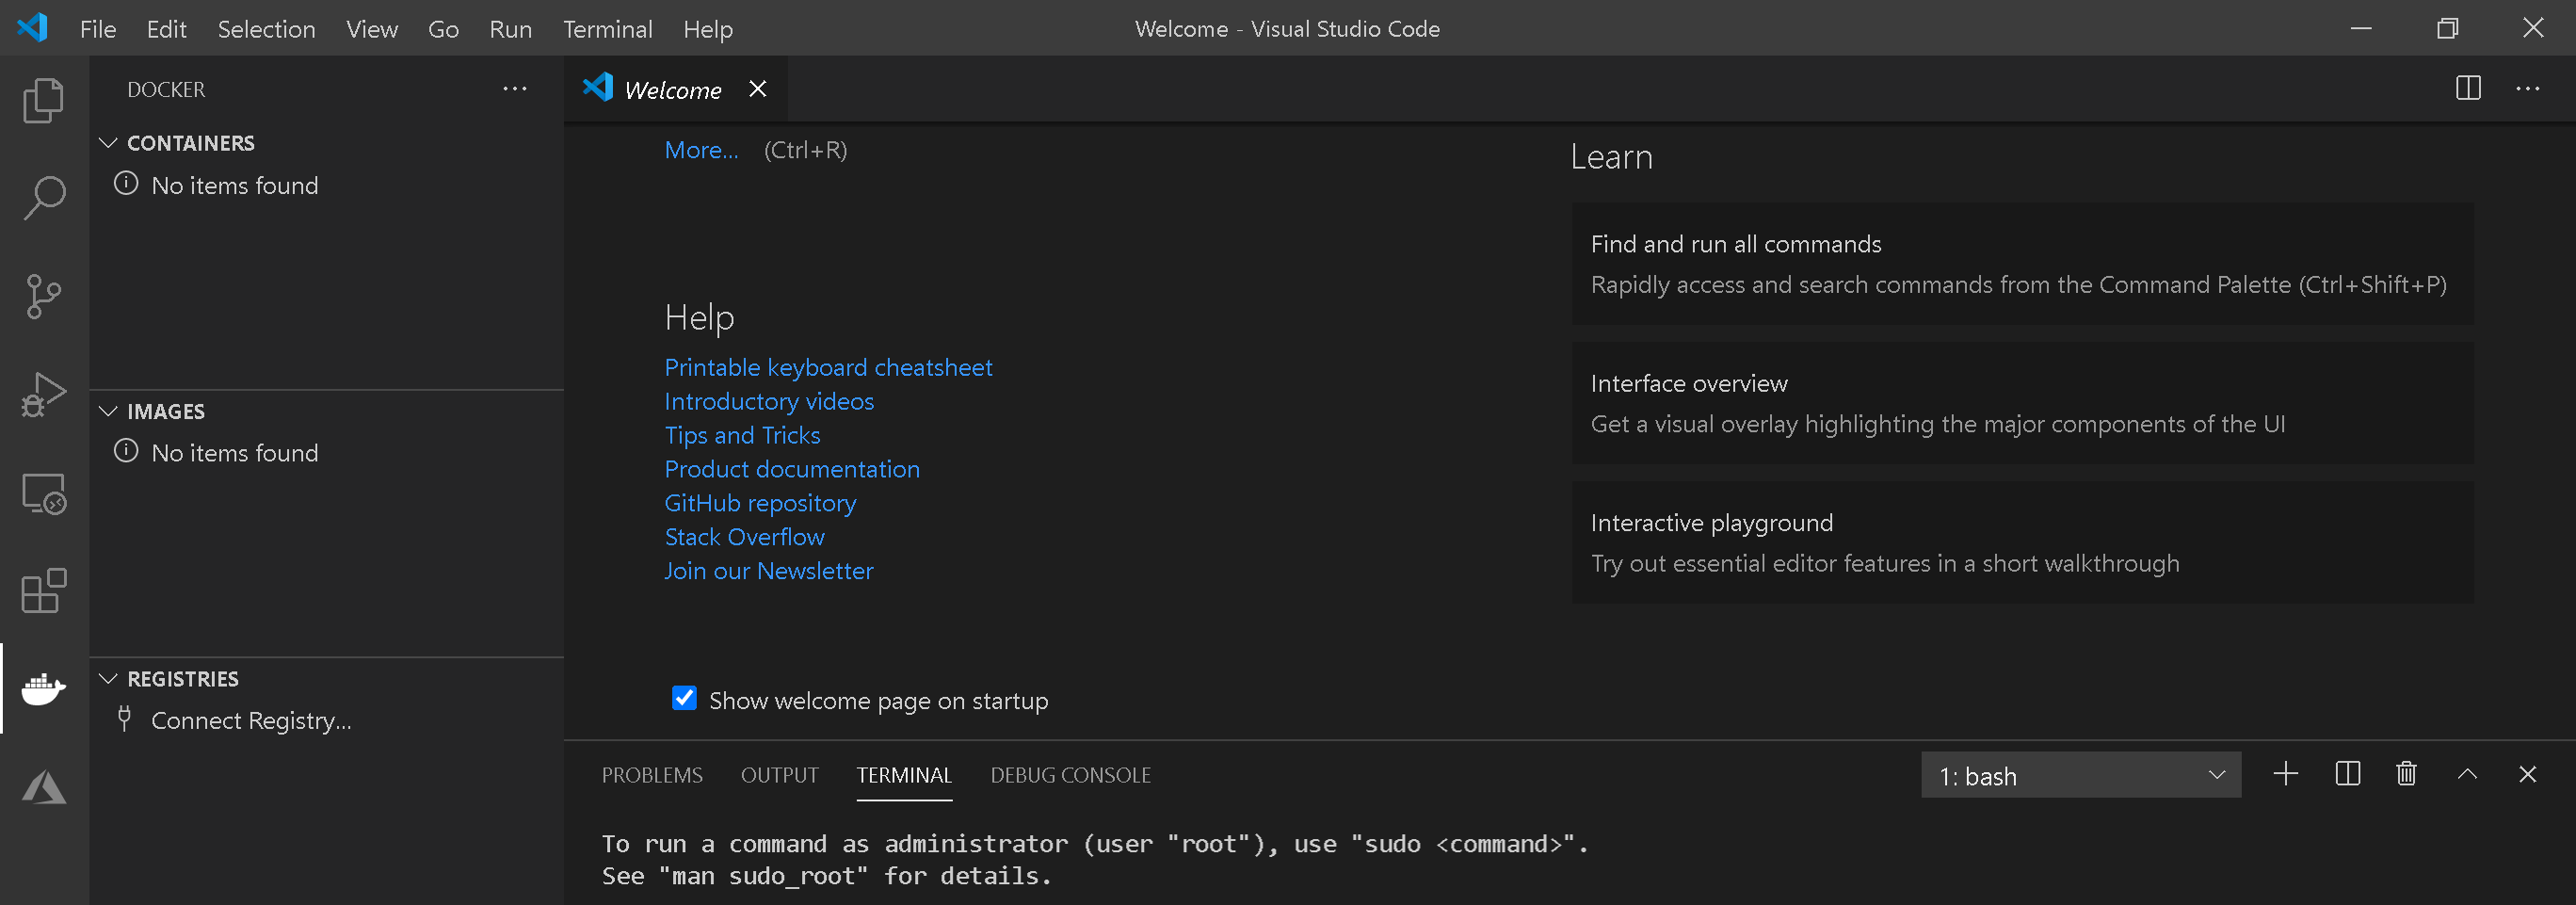Click the VS Code logo in title bar

[33, 27]
